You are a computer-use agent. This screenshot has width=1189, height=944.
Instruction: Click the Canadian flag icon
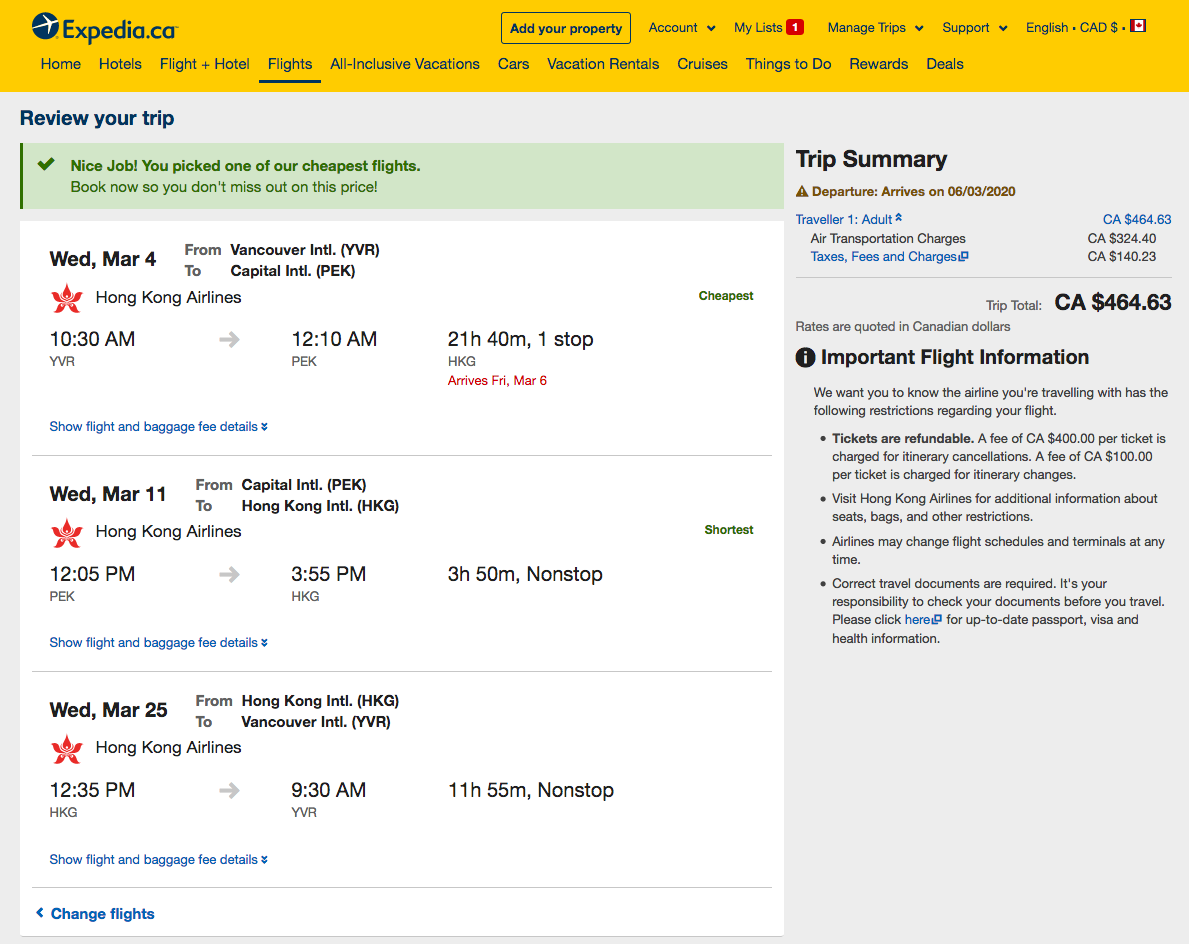pyautogui.click(x=1137, y=27)
